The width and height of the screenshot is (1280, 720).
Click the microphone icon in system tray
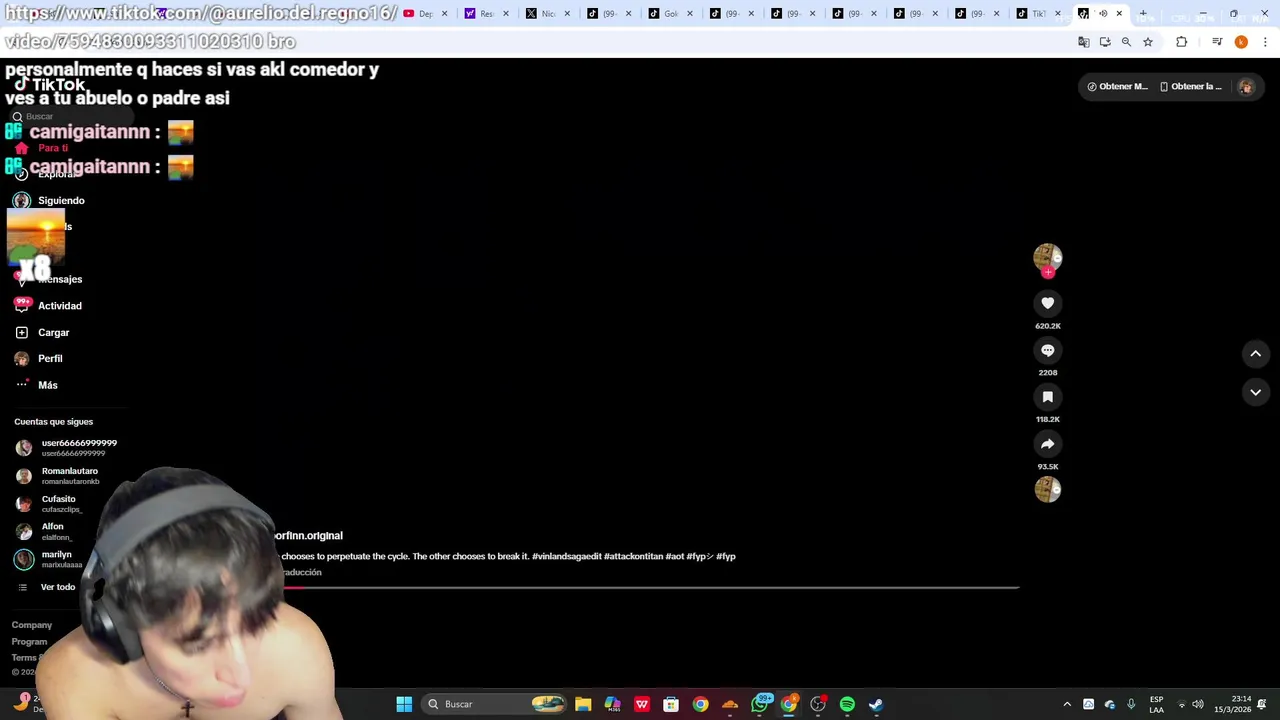(x=1131, y=704)
